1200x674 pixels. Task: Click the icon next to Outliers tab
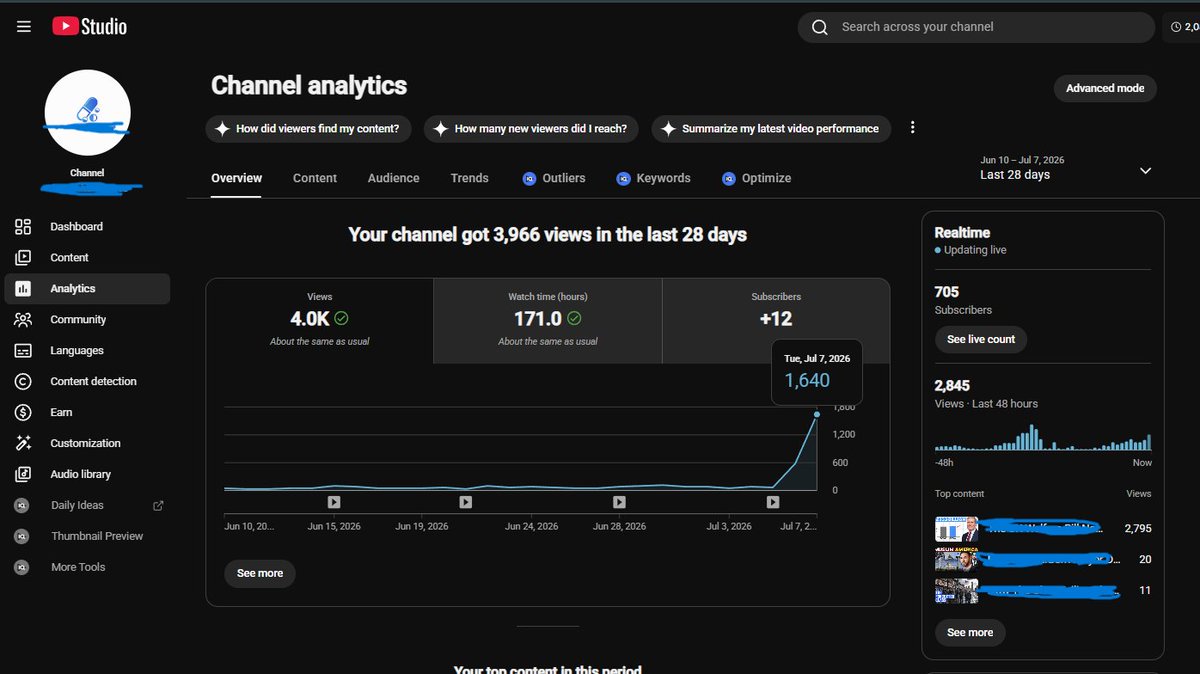tap(529, 178)
